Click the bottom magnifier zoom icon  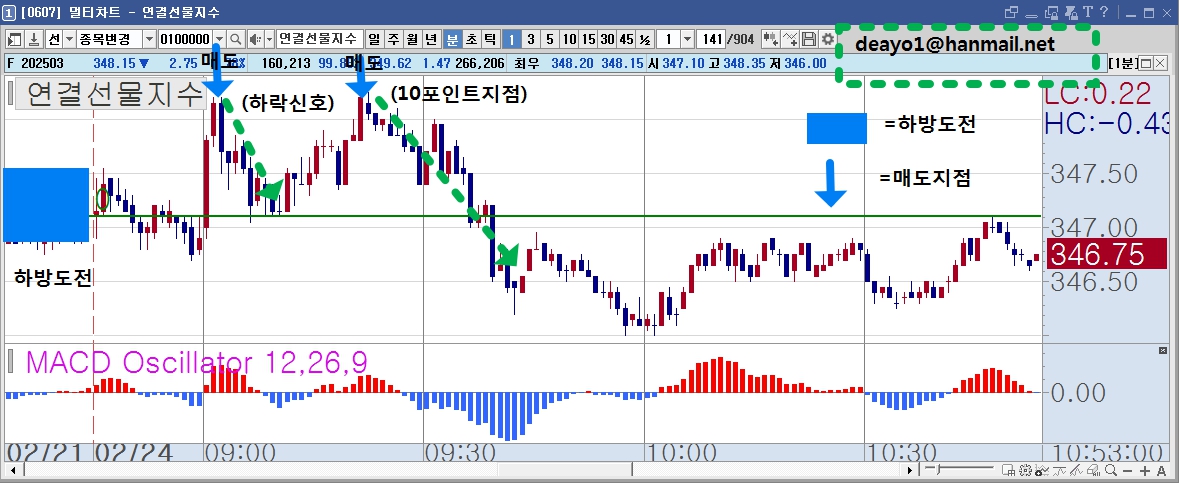(1111, 470)
